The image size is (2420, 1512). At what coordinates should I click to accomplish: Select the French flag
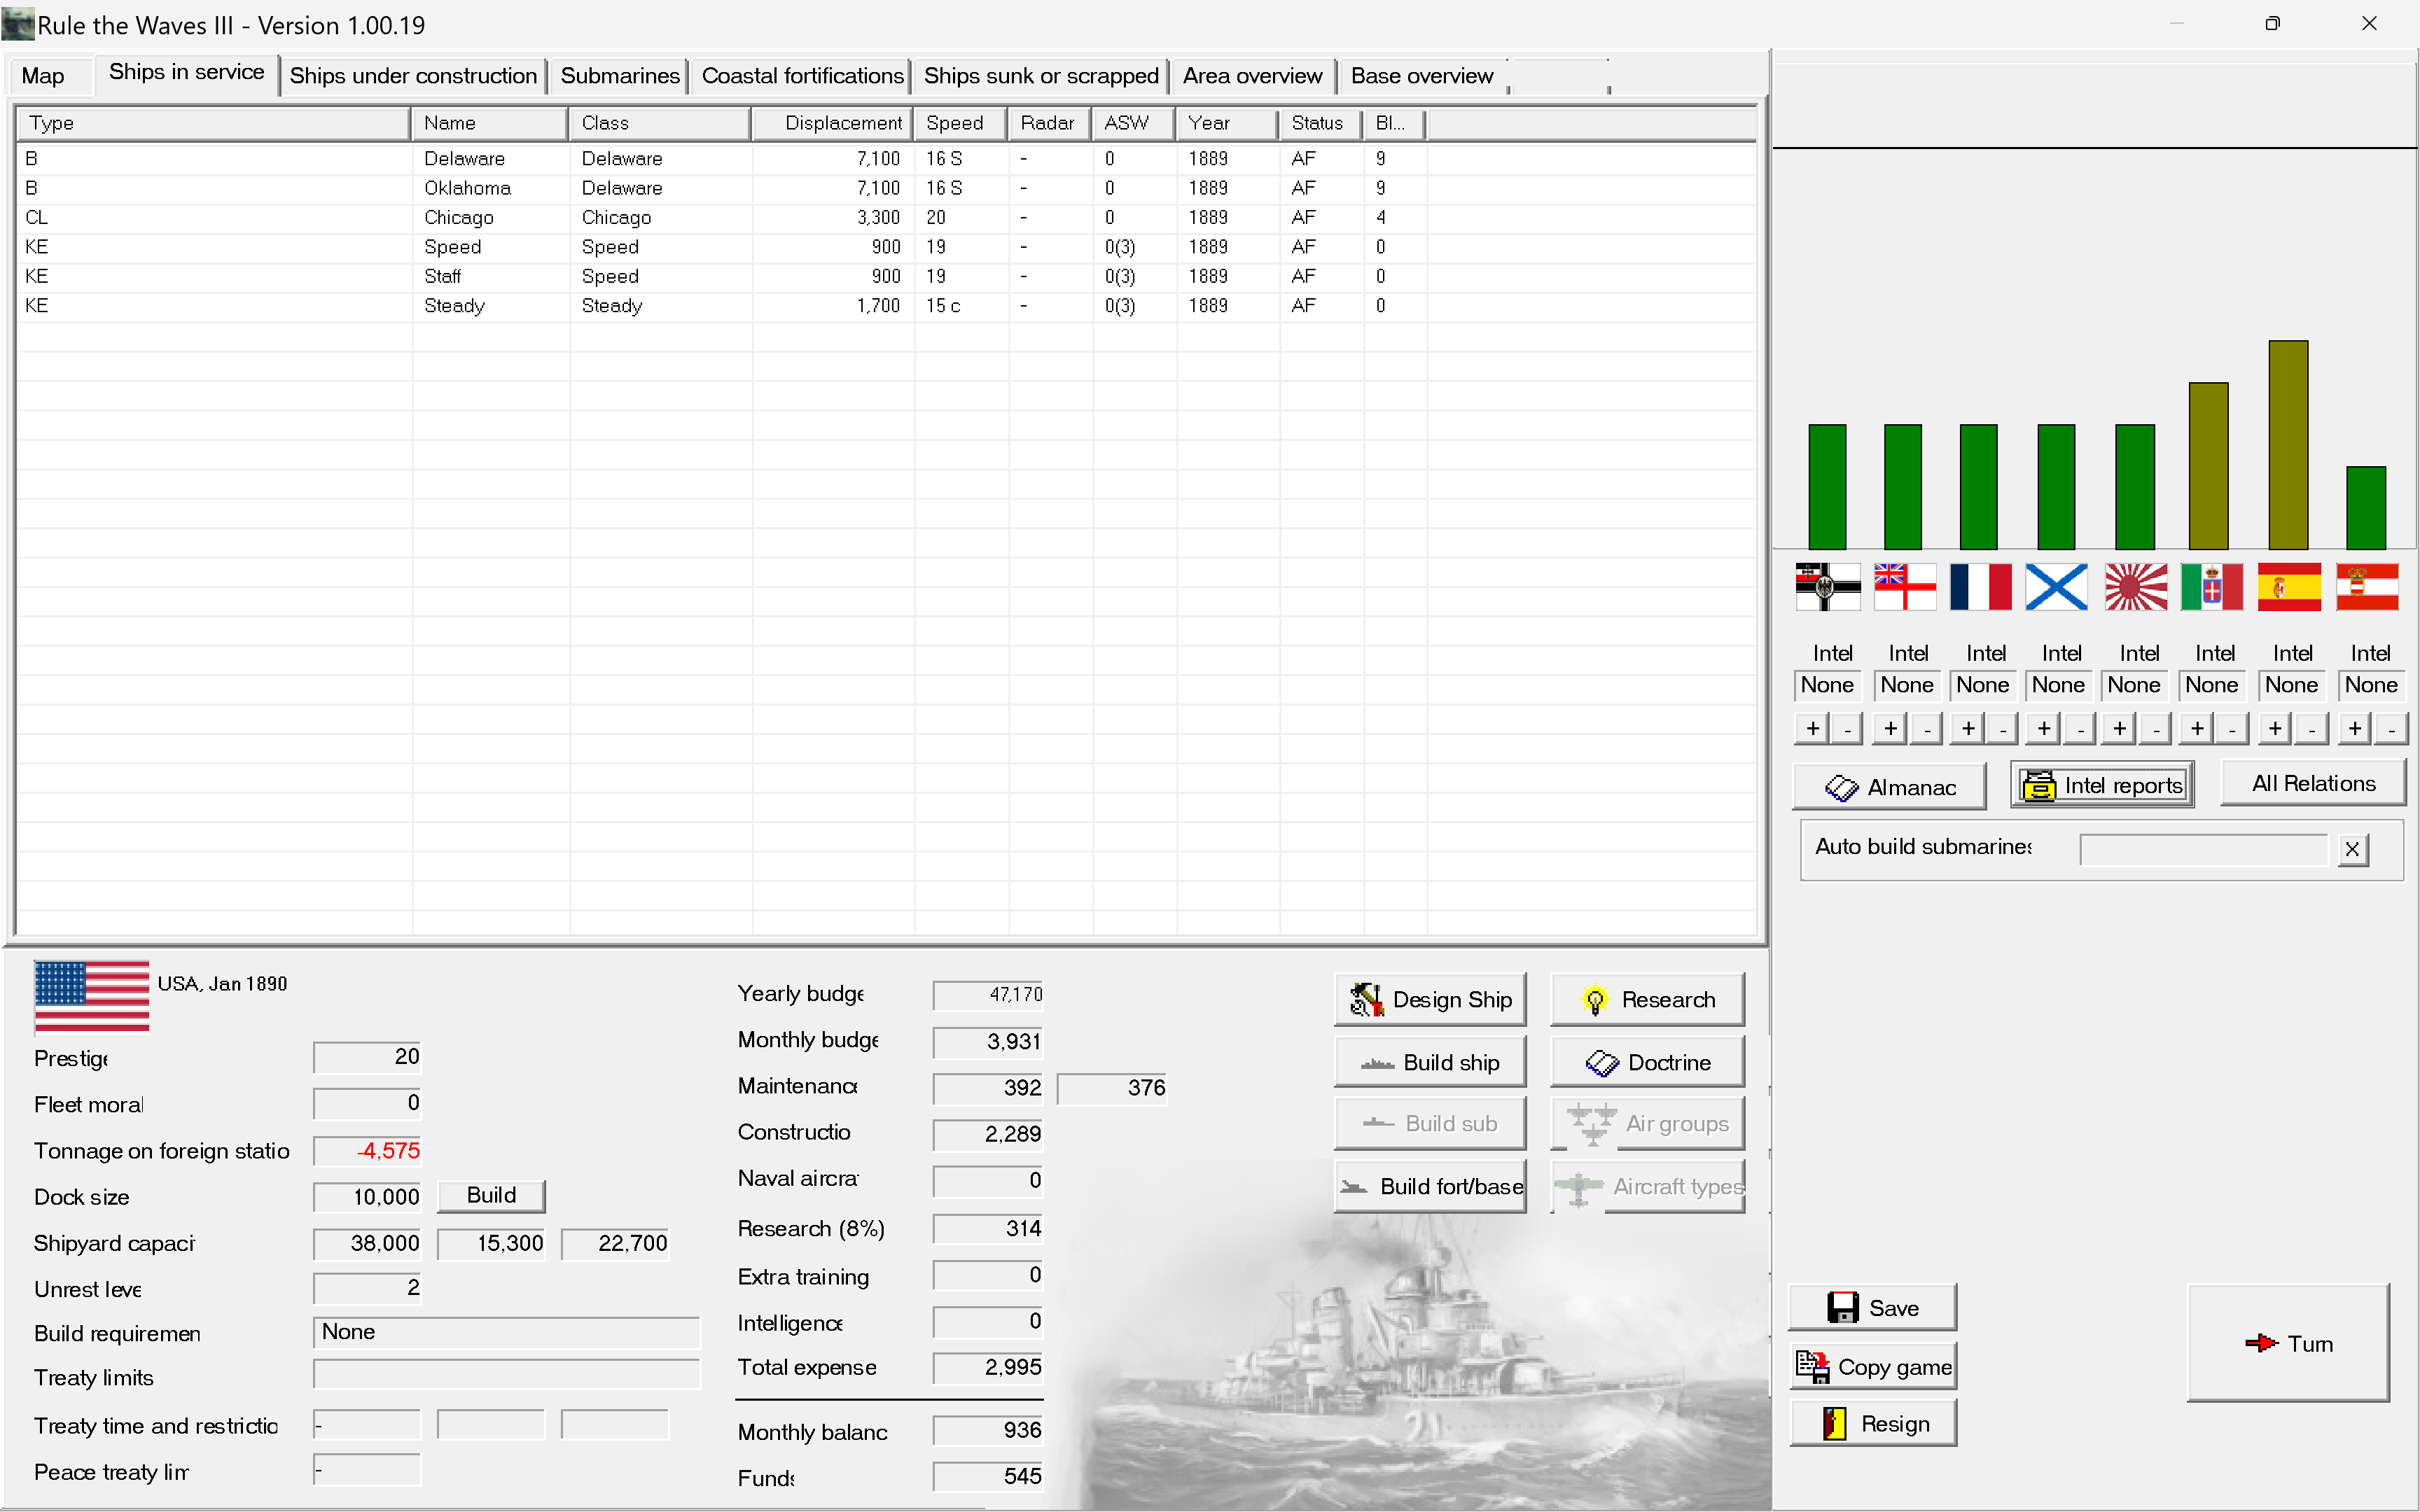point(1980,586)
